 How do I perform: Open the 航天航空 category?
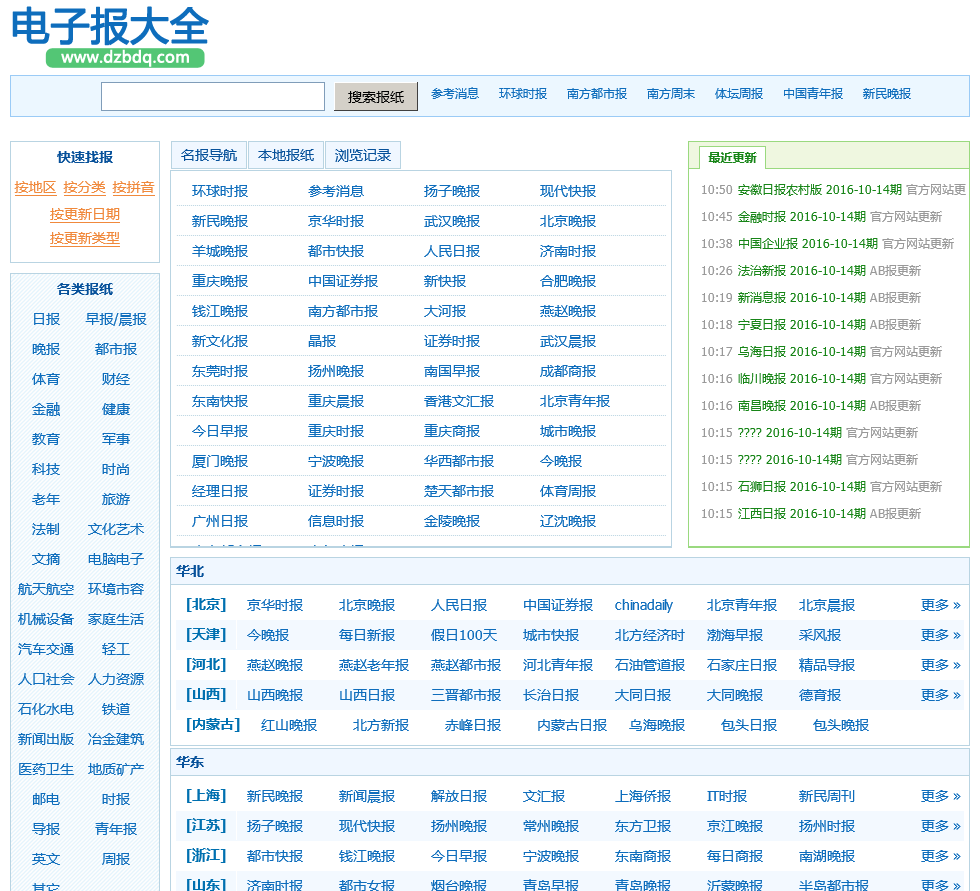pos(46,589)
